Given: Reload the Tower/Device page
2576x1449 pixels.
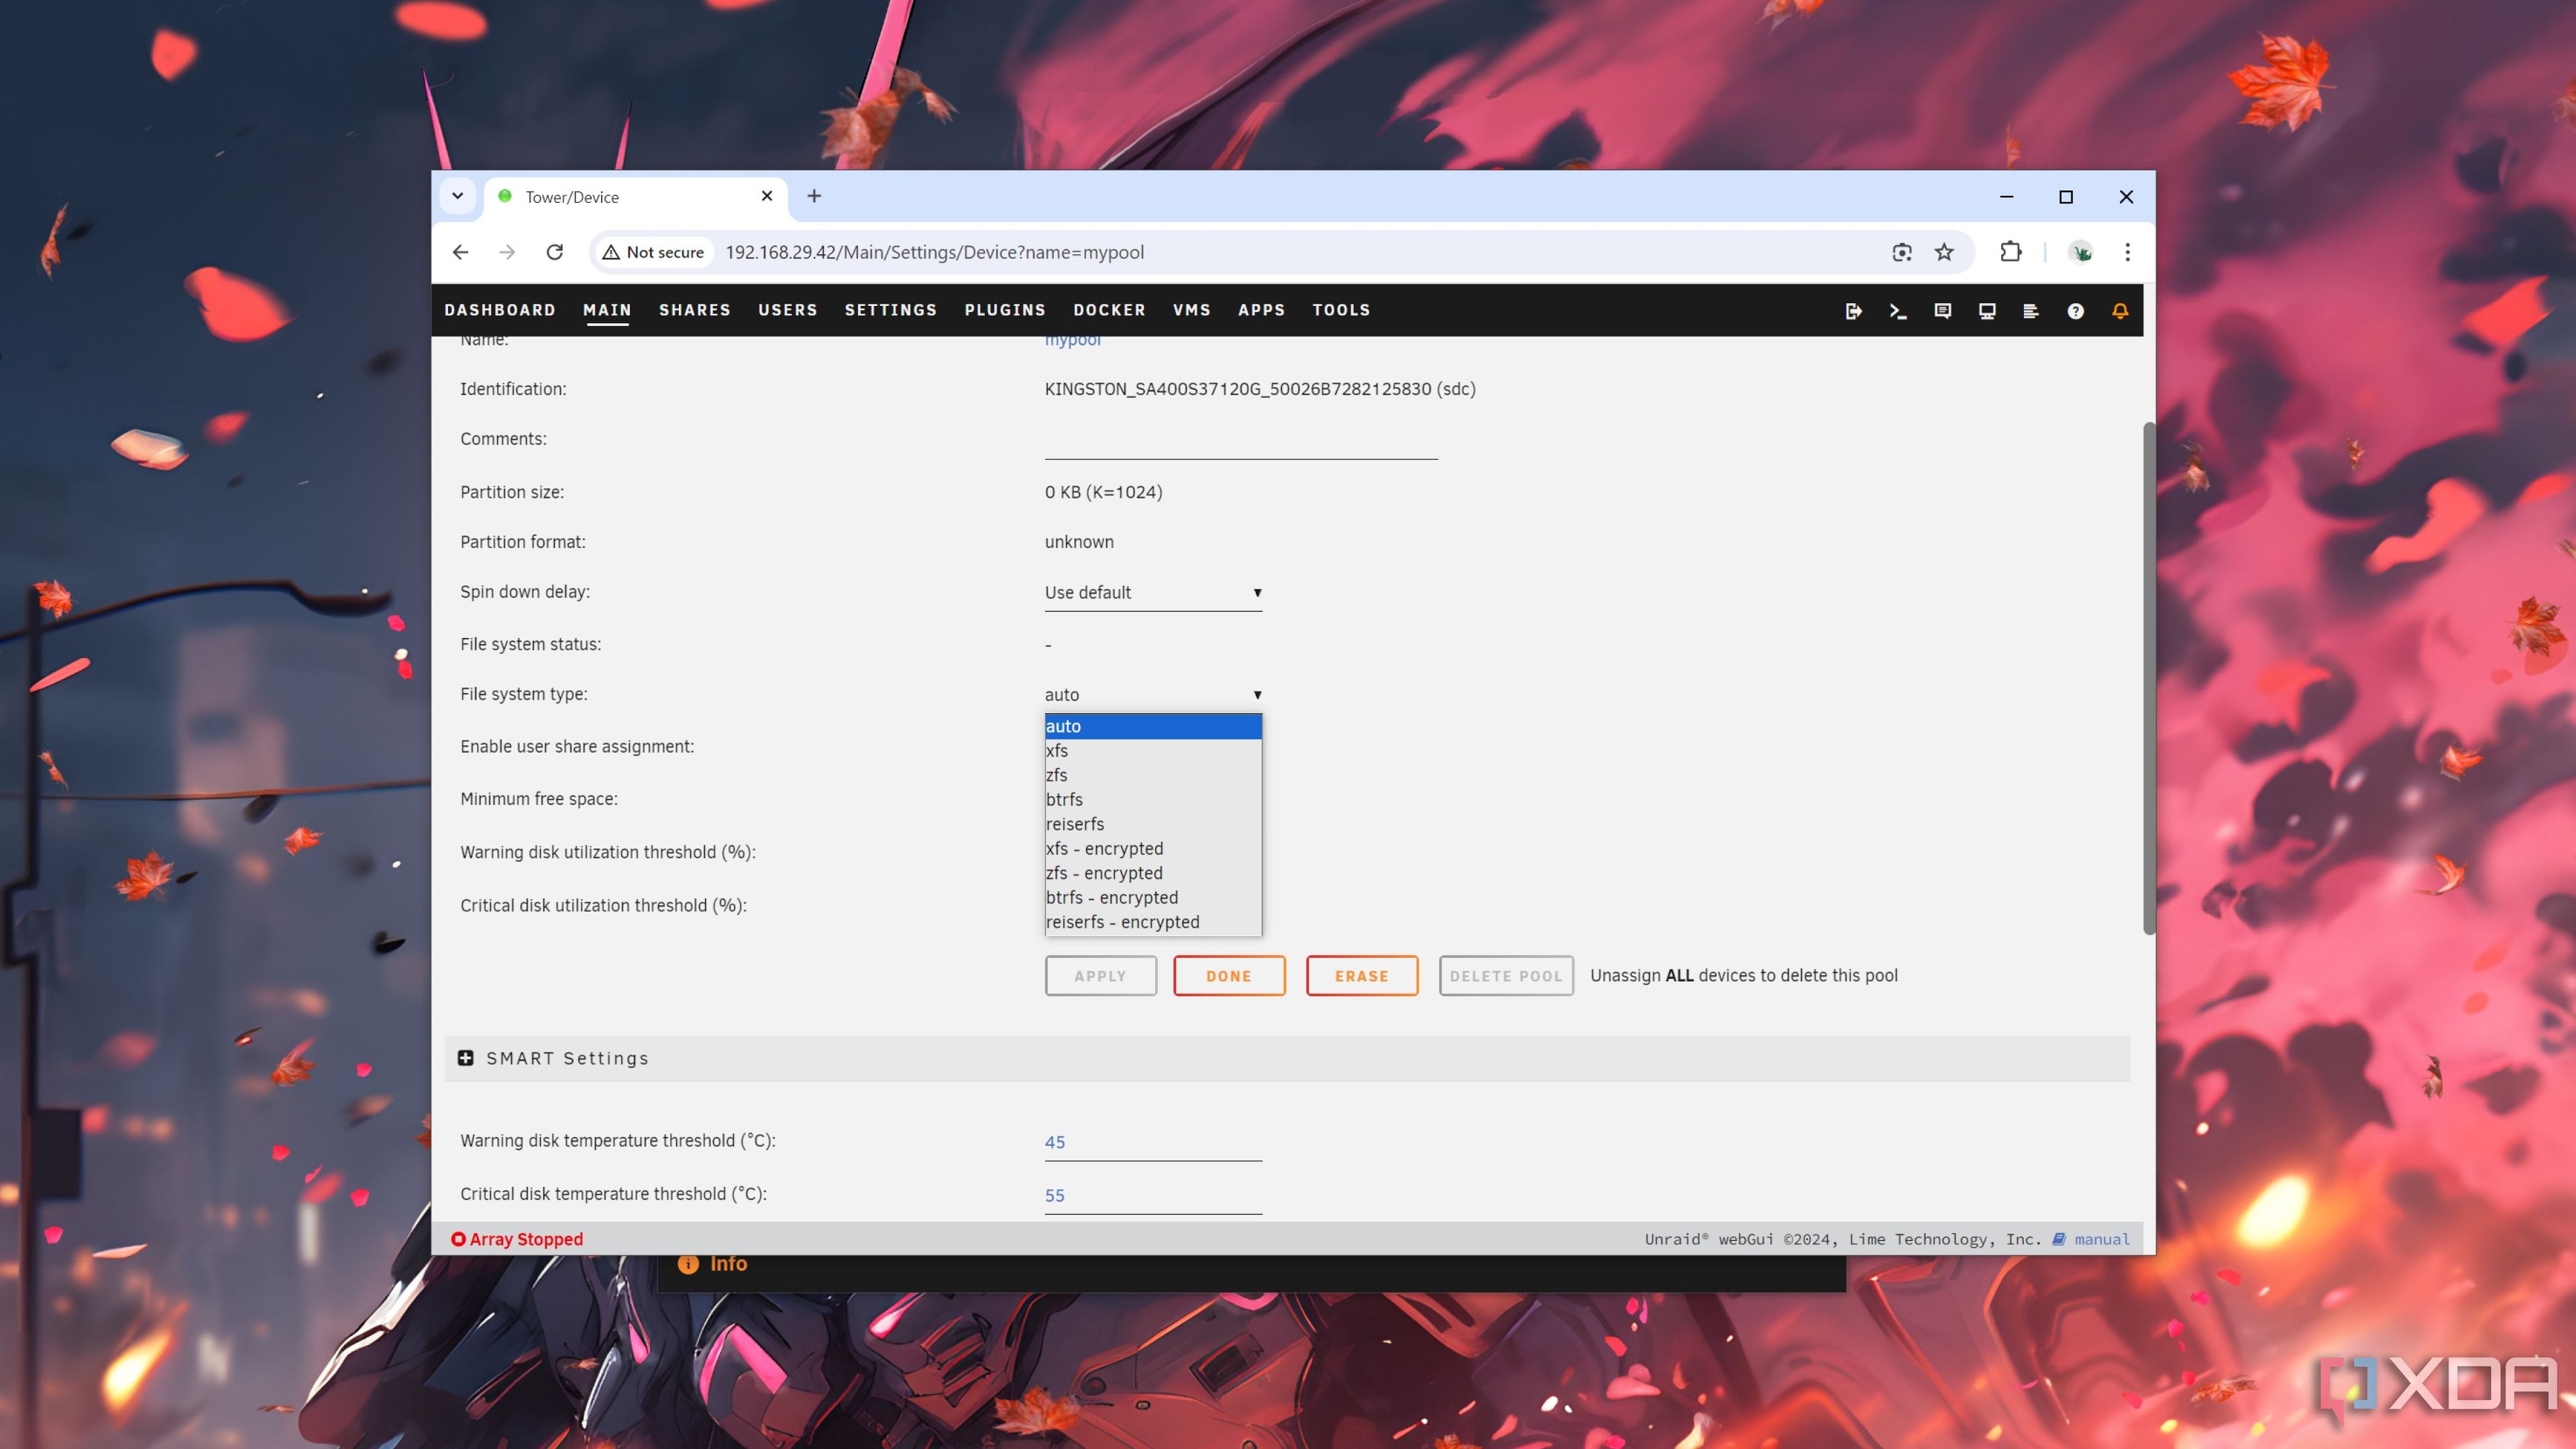Looking at the screenshot, I should click(555, 252).
